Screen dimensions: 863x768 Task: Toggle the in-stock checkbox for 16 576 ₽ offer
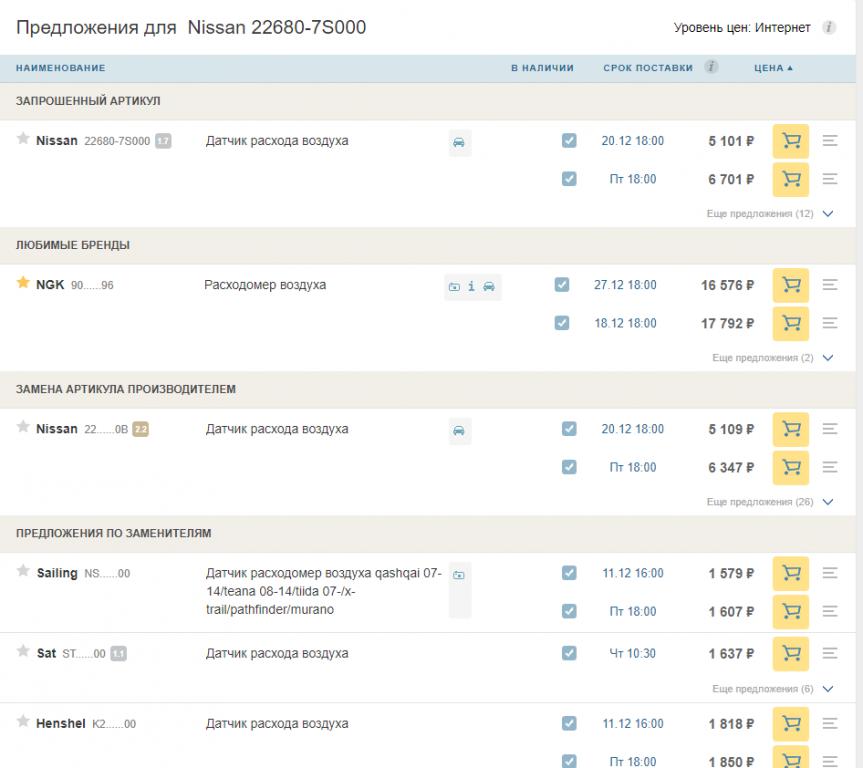pos(562,285)
